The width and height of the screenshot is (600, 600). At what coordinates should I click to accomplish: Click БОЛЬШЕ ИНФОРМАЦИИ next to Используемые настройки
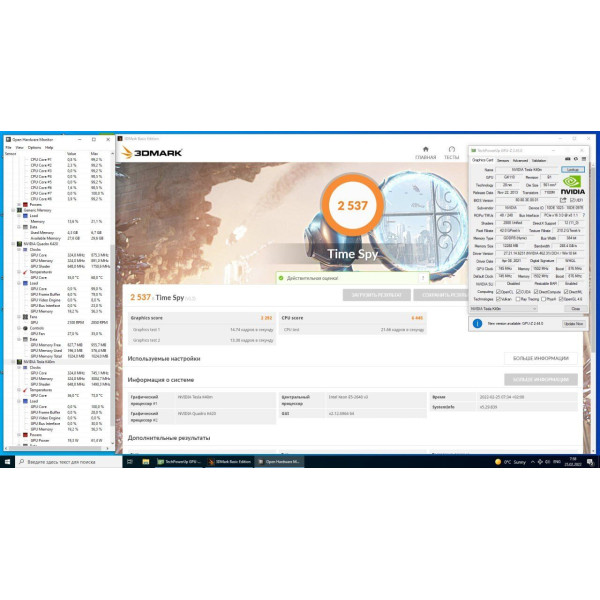(x=541, y=358)
